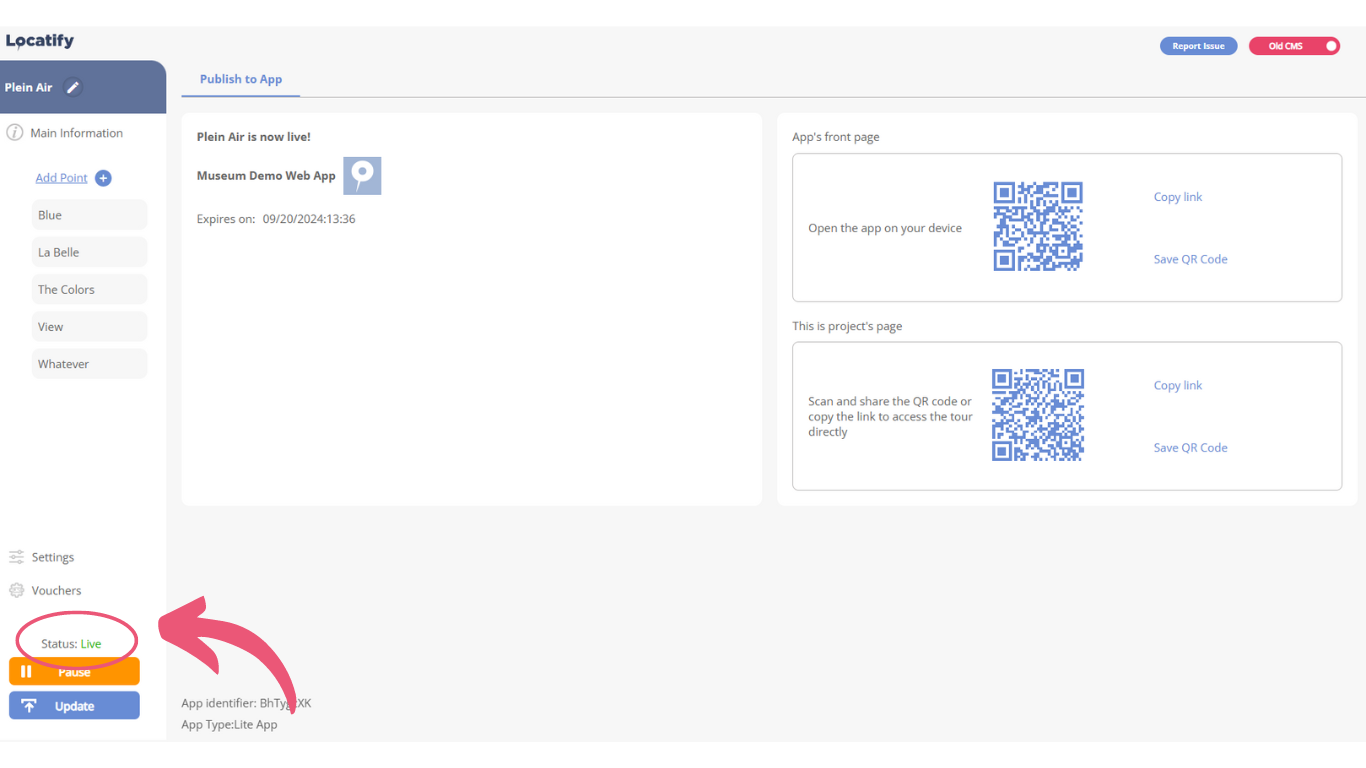Save QR Code for the project's page

1190,448
